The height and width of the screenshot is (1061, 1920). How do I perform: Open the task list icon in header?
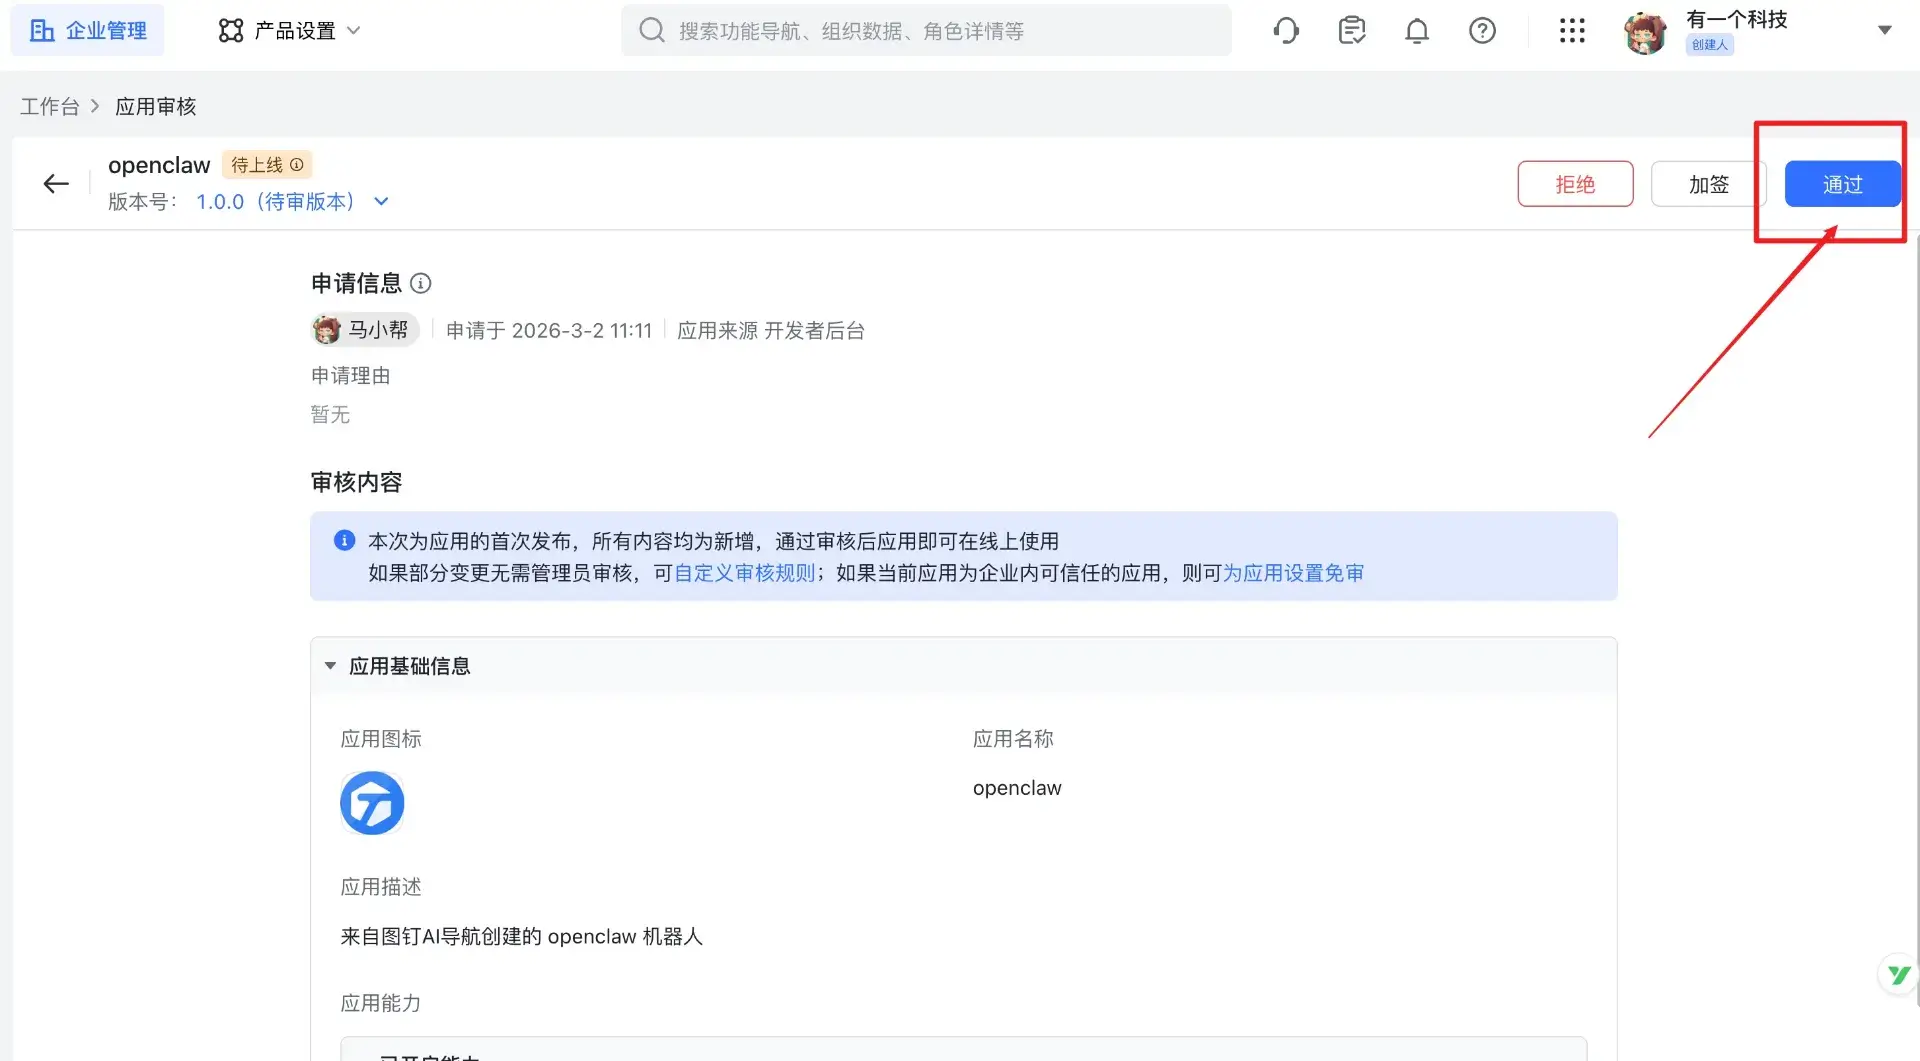[x=1352, y=31]
